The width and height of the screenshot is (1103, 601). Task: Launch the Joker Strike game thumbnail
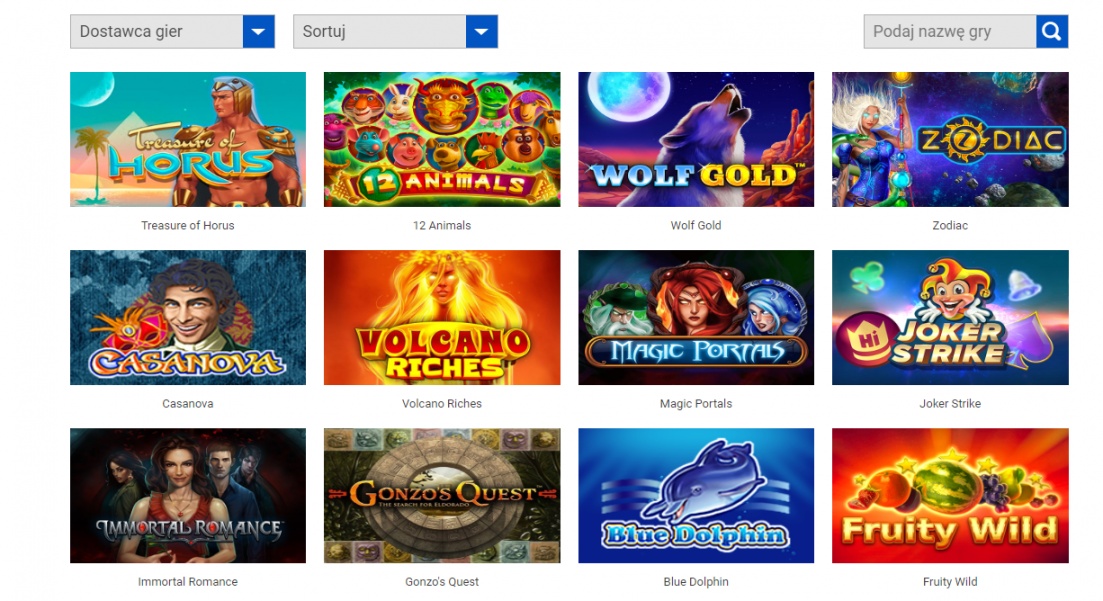[950, 317]
